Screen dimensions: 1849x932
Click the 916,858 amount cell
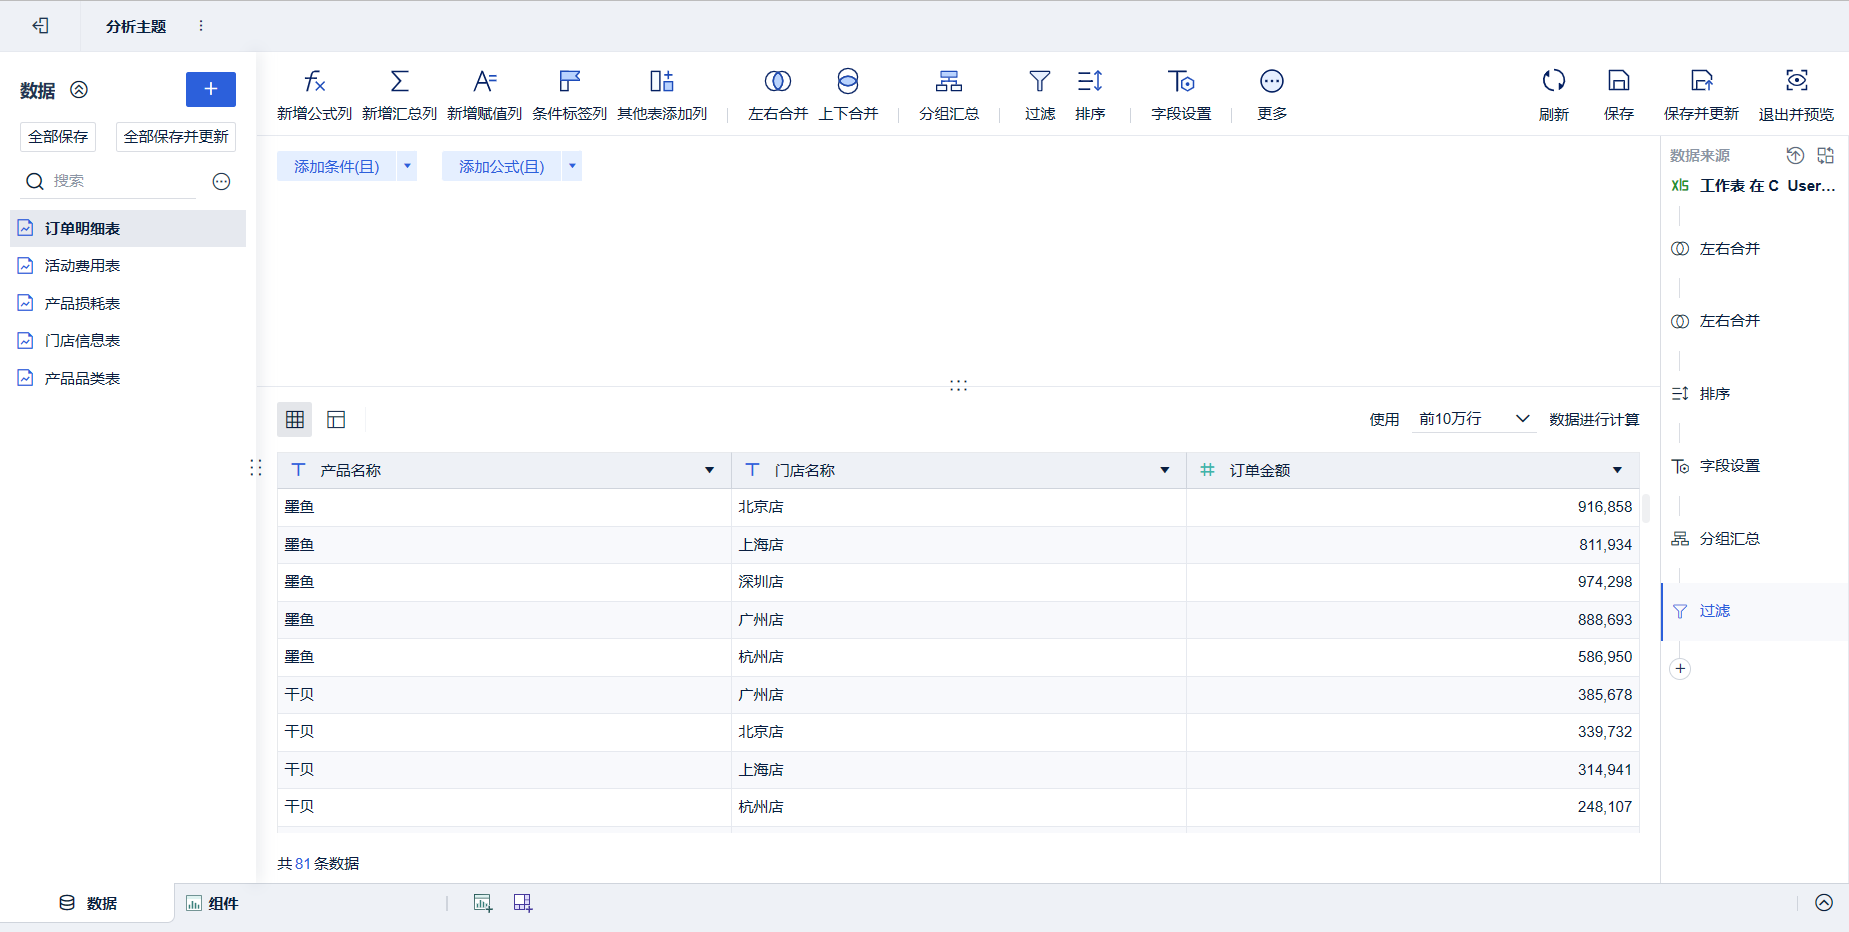tap(1412, 507)
